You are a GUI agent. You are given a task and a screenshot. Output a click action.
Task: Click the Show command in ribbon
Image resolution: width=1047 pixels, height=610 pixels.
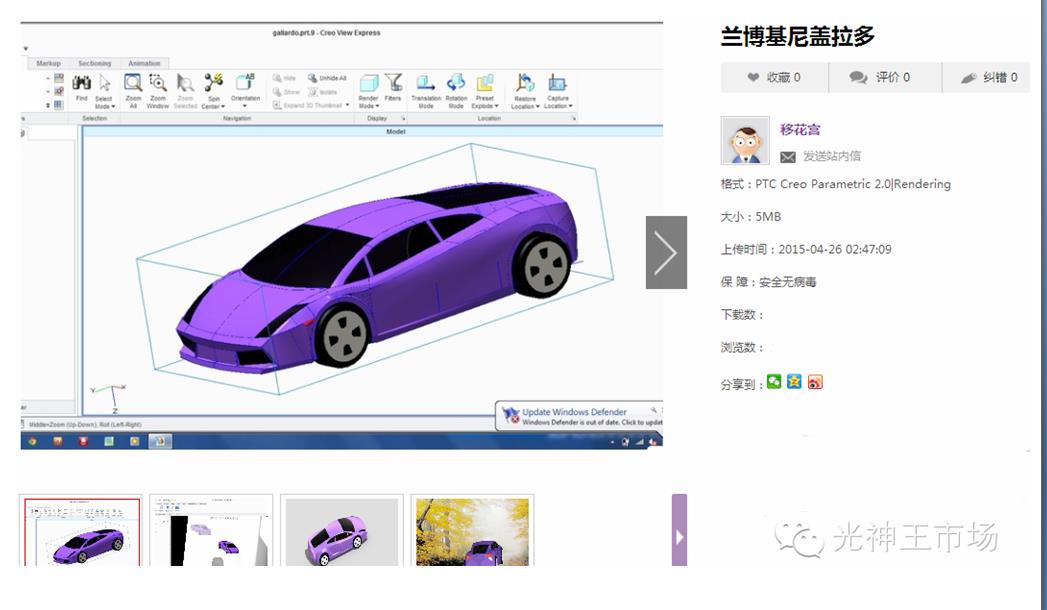click(286, 91)
